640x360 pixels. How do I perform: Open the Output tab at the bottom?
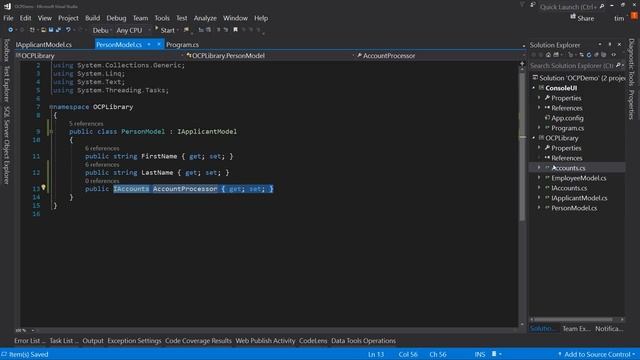click(93, 340)
